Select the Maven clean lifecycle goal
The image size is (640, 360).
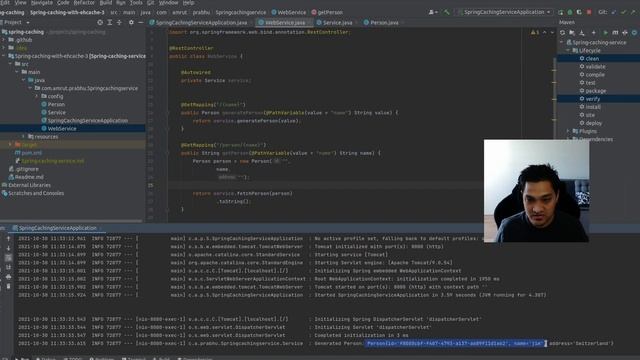click(x=592, y=59)
